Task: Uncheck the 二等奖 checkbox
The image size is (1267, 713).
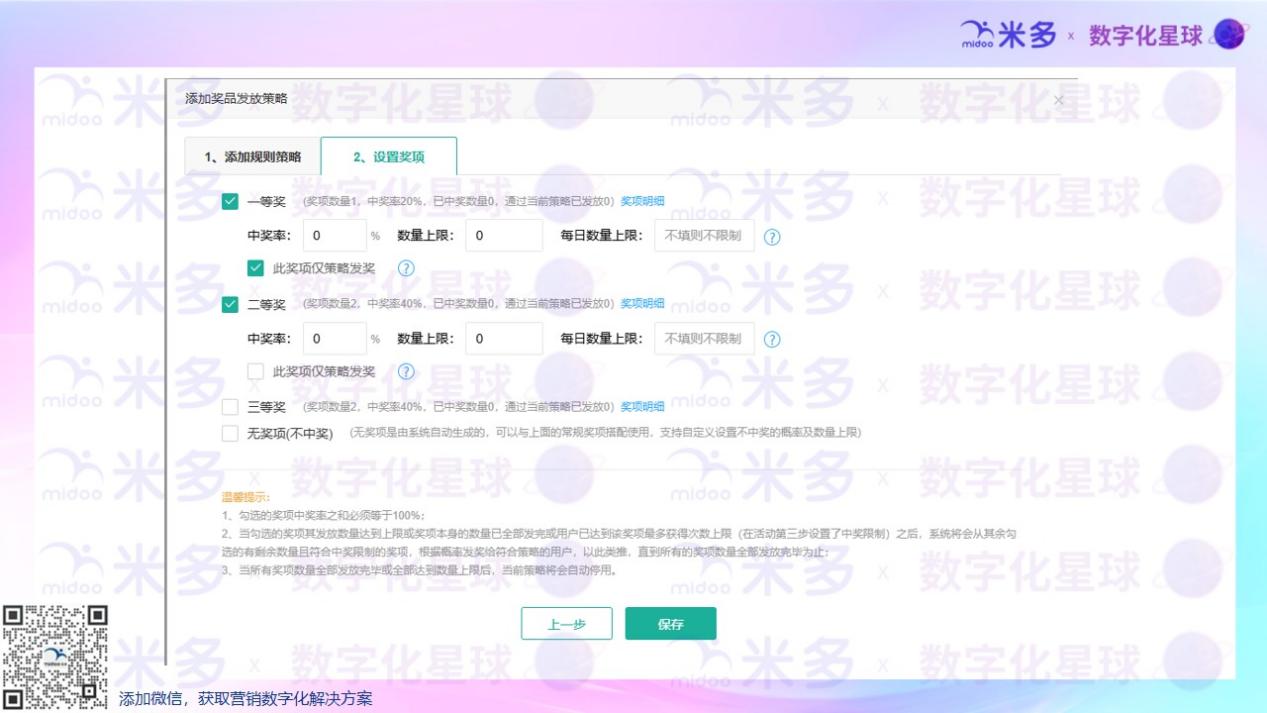Action: pos(230,304)
